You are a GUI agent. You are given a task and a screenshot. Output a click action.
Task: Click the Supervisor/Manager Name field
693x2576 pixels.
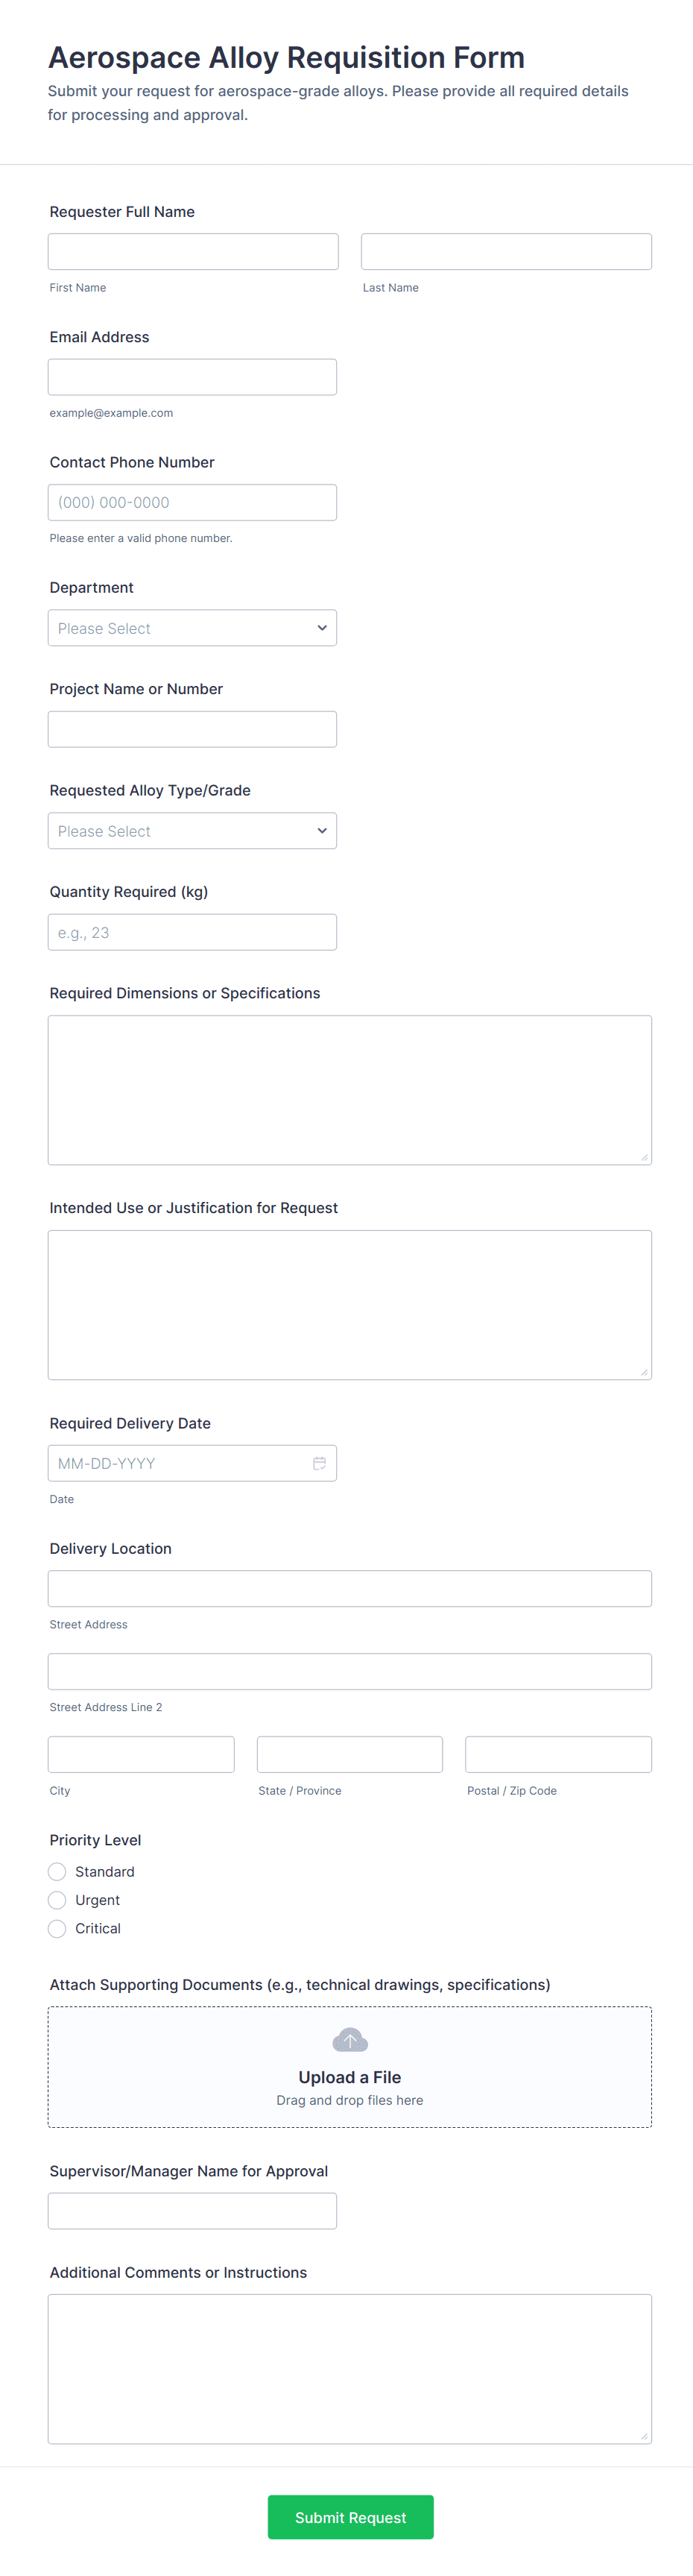(192, 2211)
